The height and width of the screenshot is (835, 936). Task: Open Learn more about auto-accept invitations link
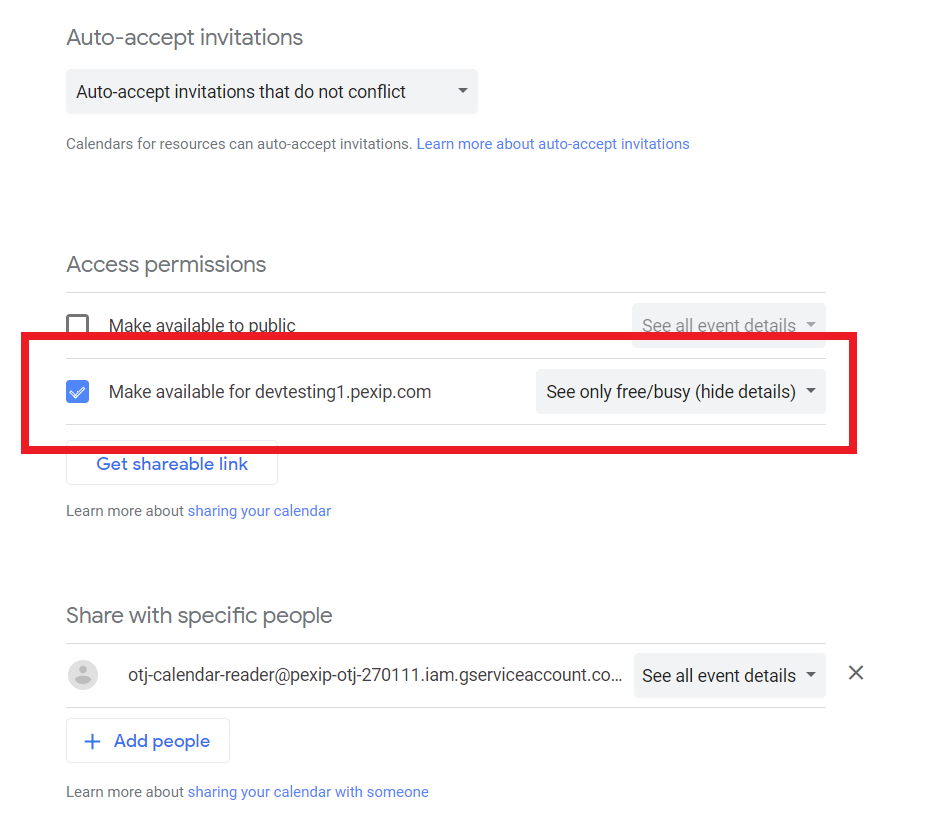click(x=553, y=144)
